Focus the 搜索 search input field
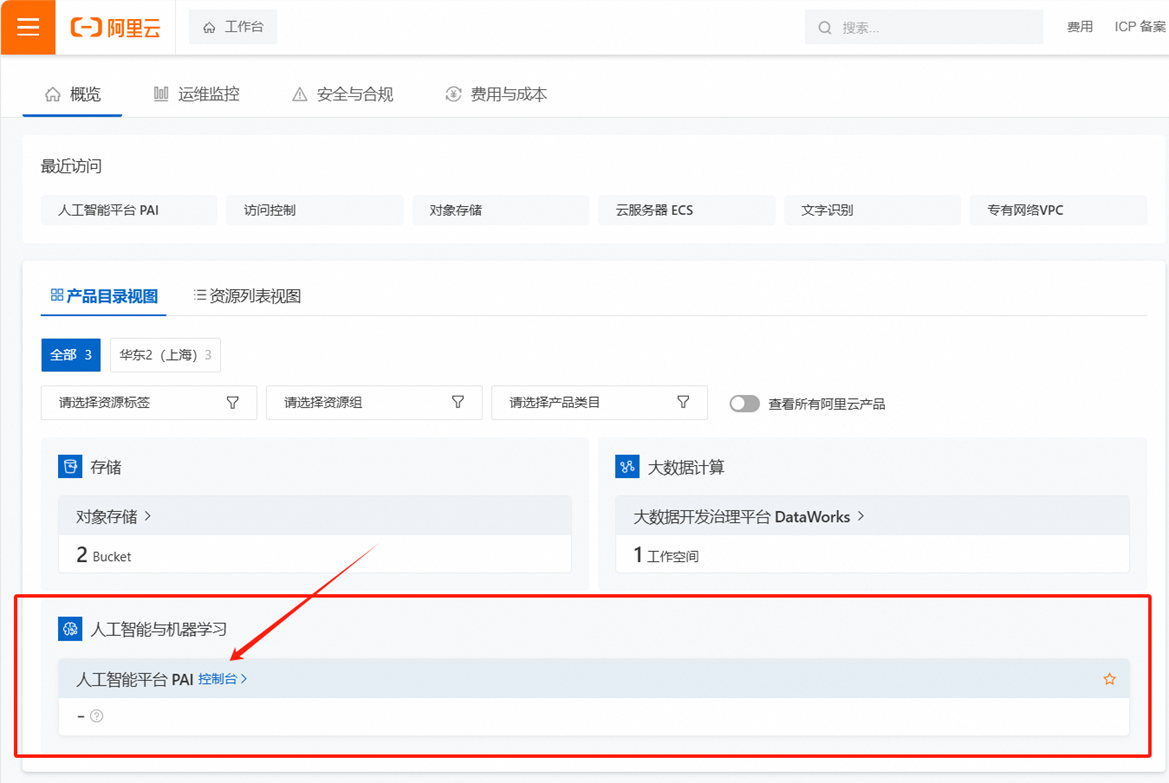This screenshot has height=783, width=1169. click(924, 27)
